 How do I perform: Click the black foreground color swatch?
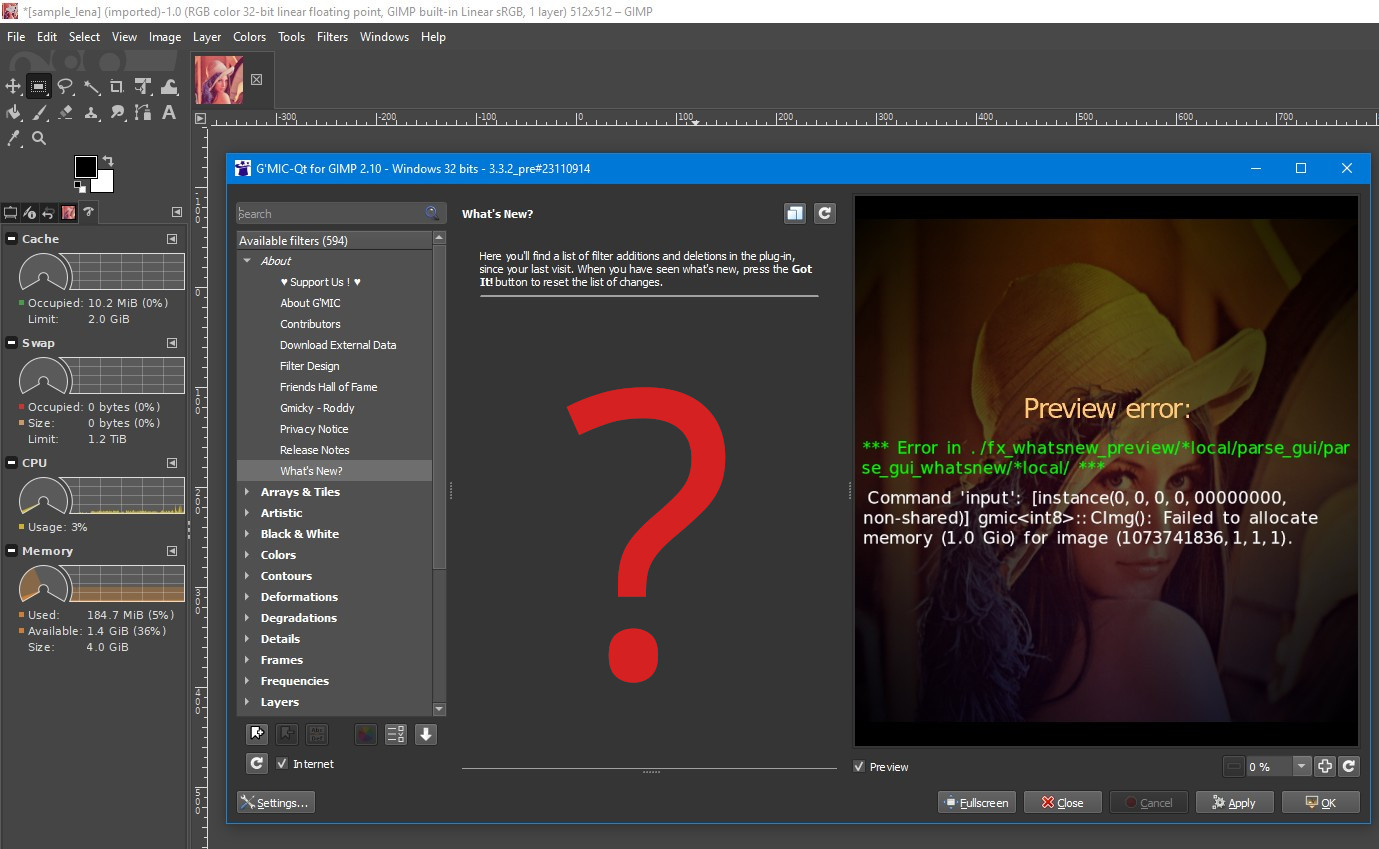[86, 167]
